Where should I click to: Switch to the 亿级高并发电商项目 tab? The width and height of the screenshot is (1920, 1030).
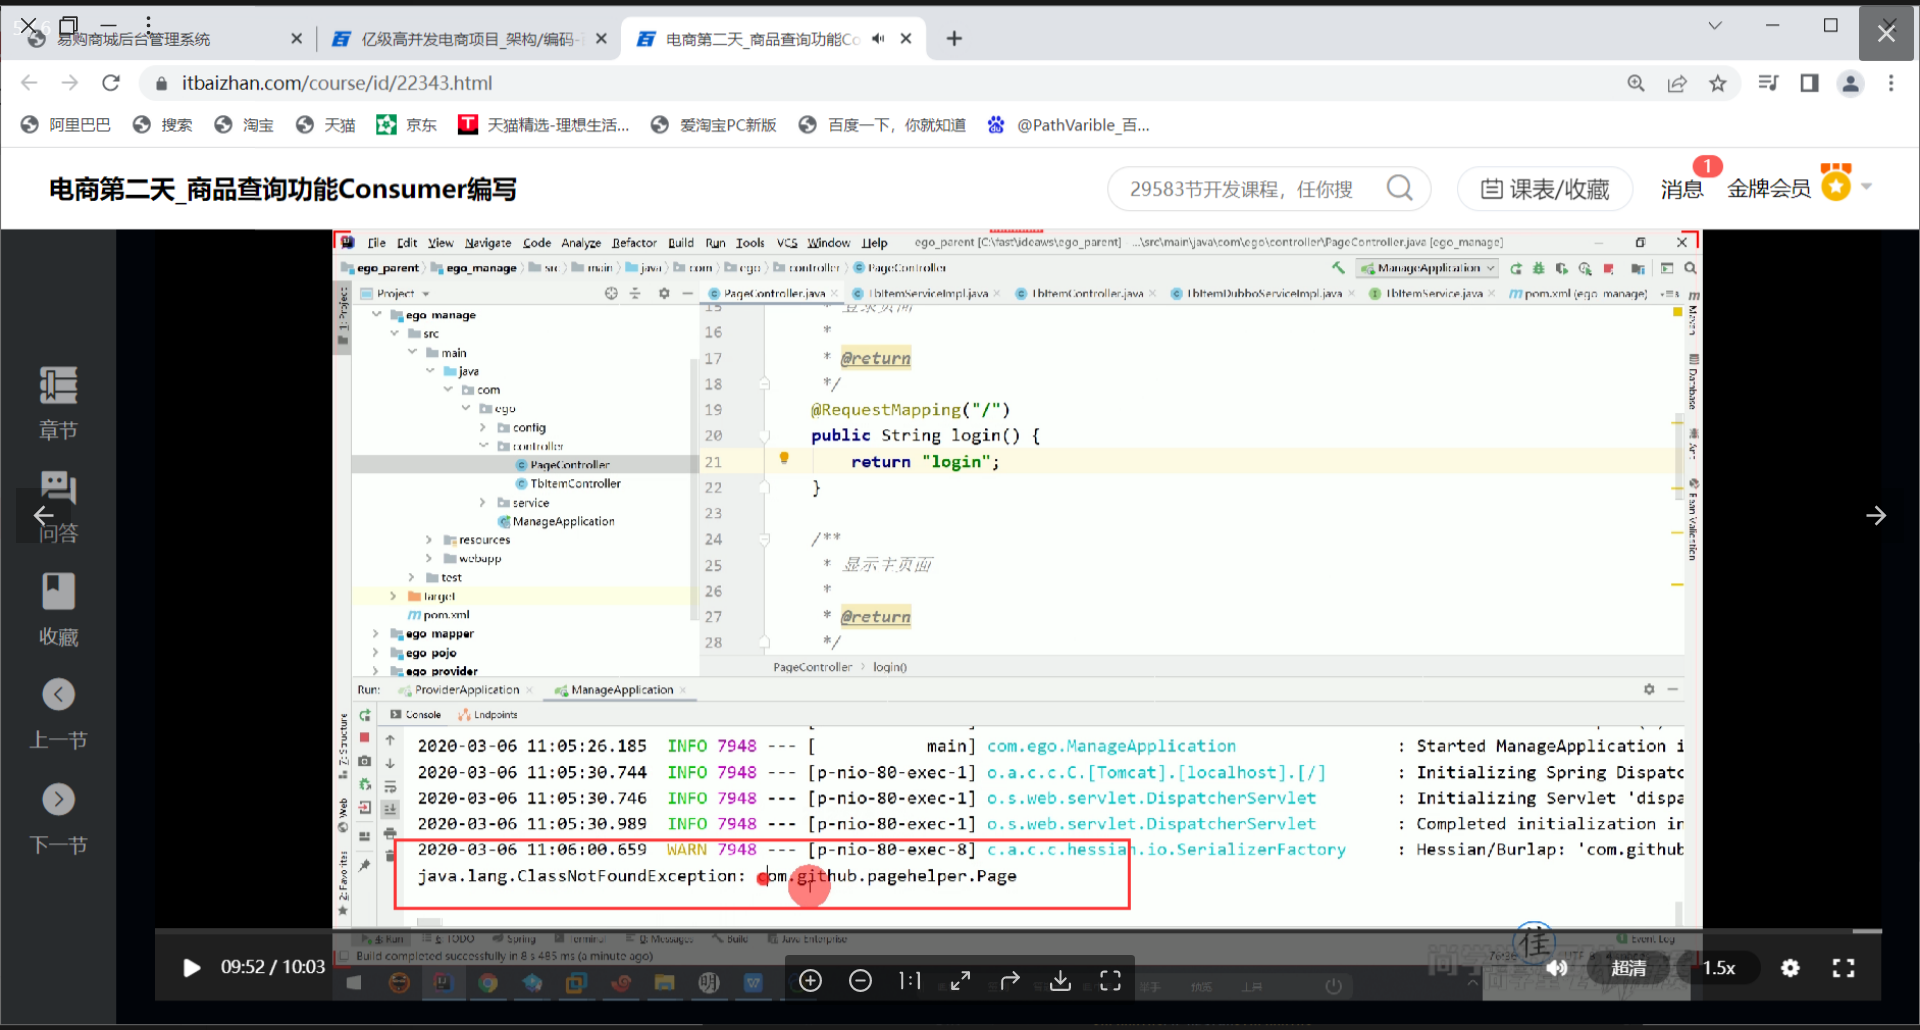(468, 39)
